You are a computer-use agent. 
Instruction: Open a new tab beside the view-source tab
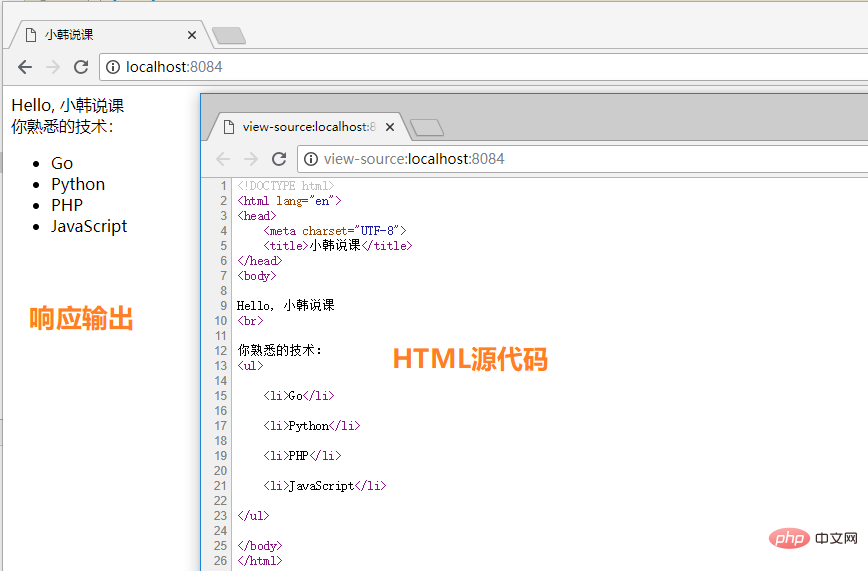coord(427,127)
